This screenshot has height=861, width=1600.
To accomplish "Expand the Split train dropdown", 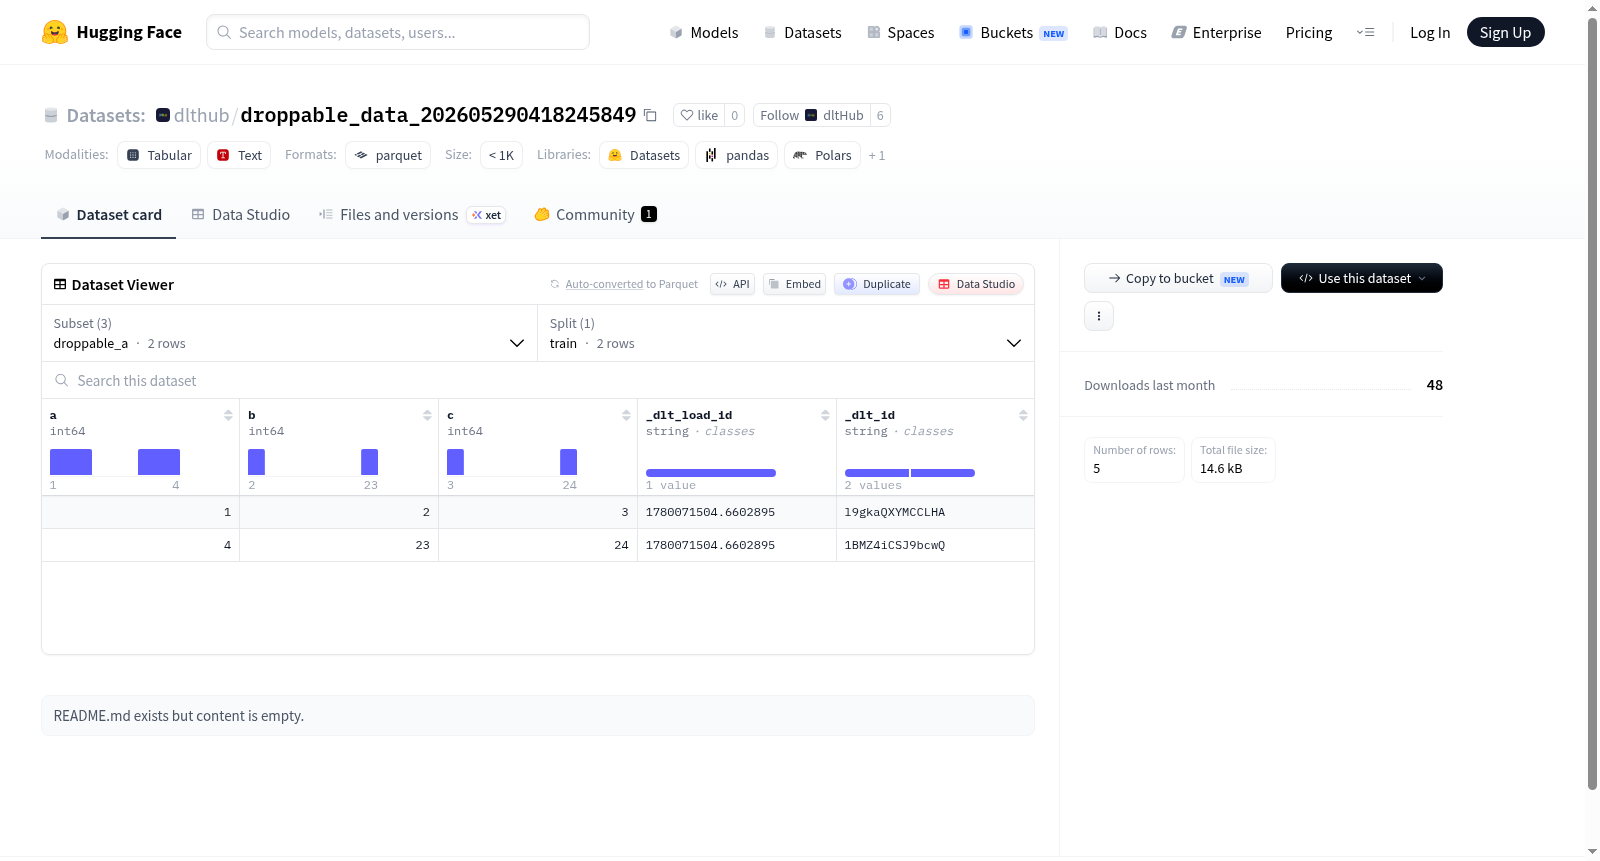I will 786,333.
